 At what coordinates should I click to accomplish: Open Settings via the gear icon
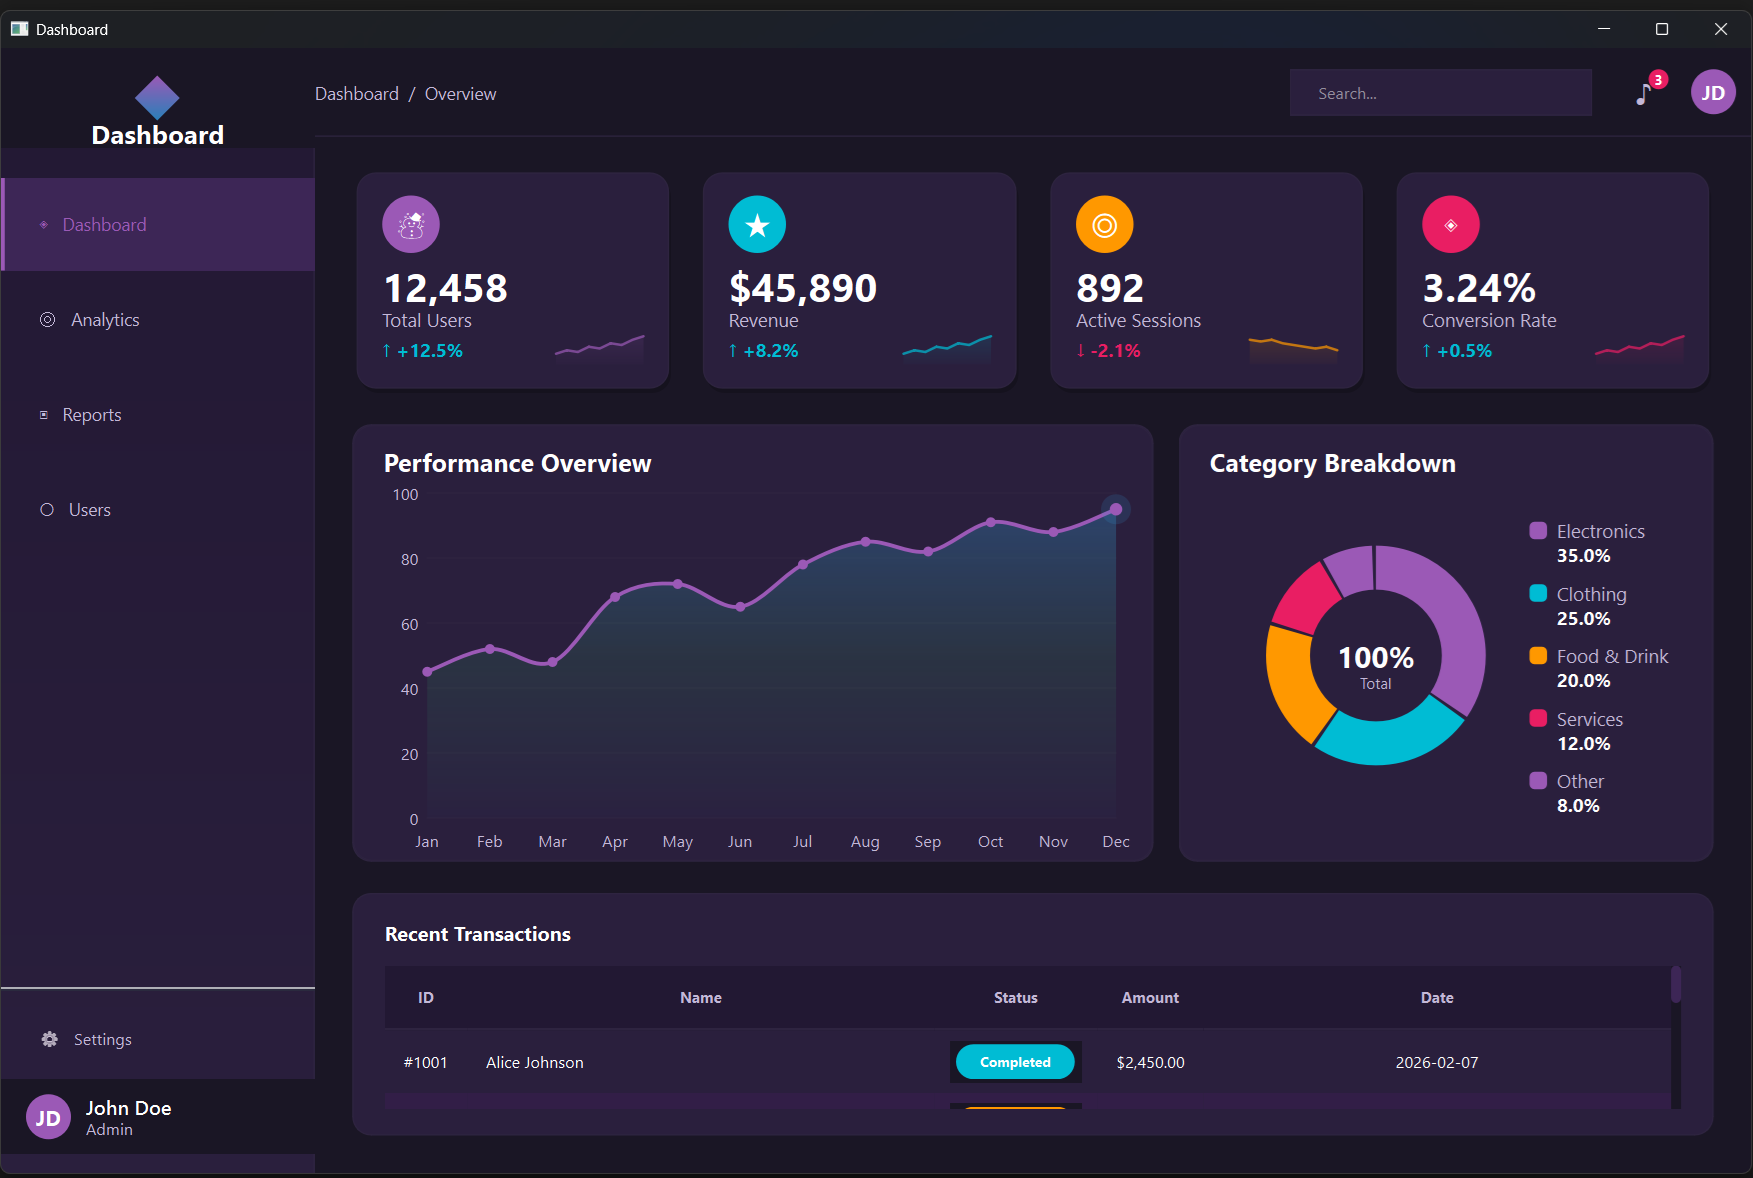[48, 1039]
